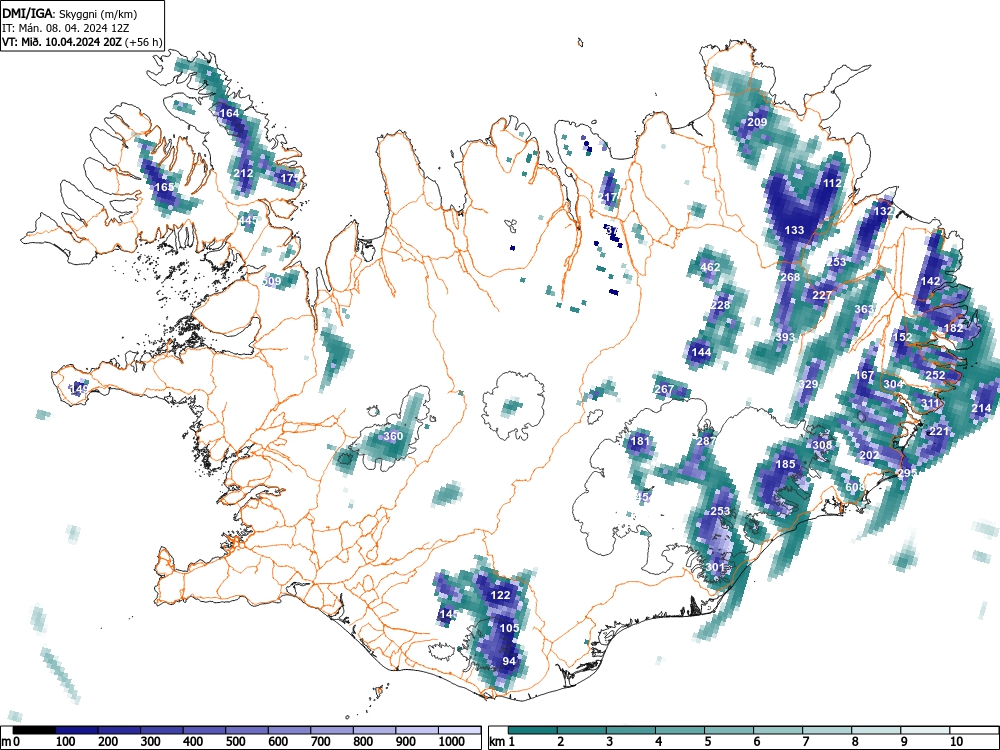Click the visibility value 393 on the map
The image size is (1000, 750).
(x=785, y=337)
